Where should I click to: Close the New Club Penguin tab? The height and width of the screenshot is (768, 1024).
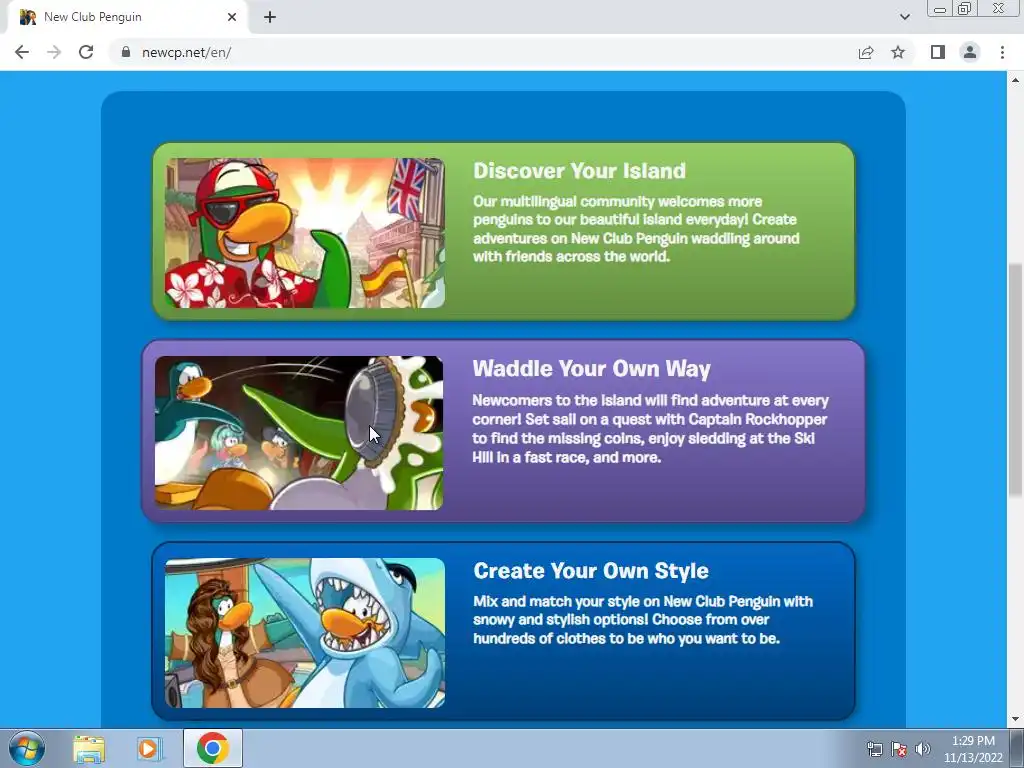232,17
